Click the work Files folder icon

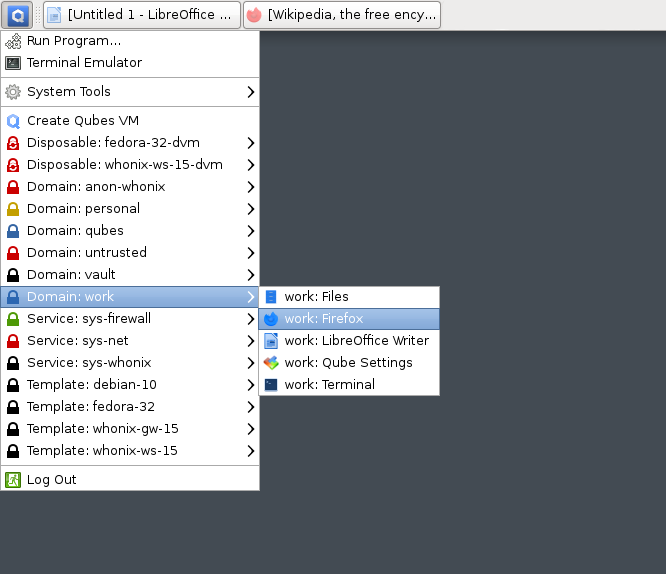pyautogui.click(x=270, y=297)
